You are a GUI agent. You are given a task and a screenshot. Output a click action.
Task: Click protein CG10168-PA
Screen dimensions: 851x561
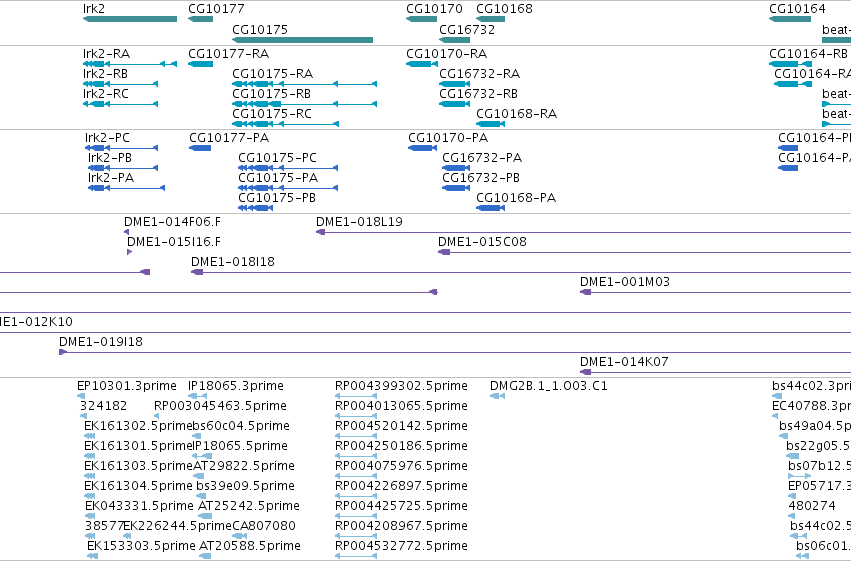pyautogui.click(x=491, y=208)
